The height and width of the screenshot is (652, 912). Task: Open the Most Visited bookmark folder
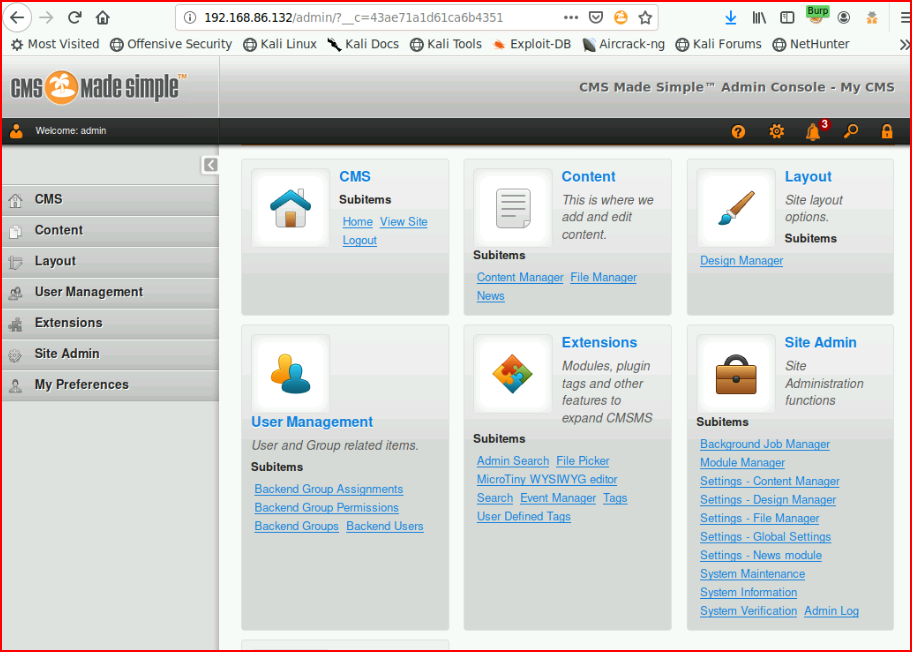pos(55,44)
